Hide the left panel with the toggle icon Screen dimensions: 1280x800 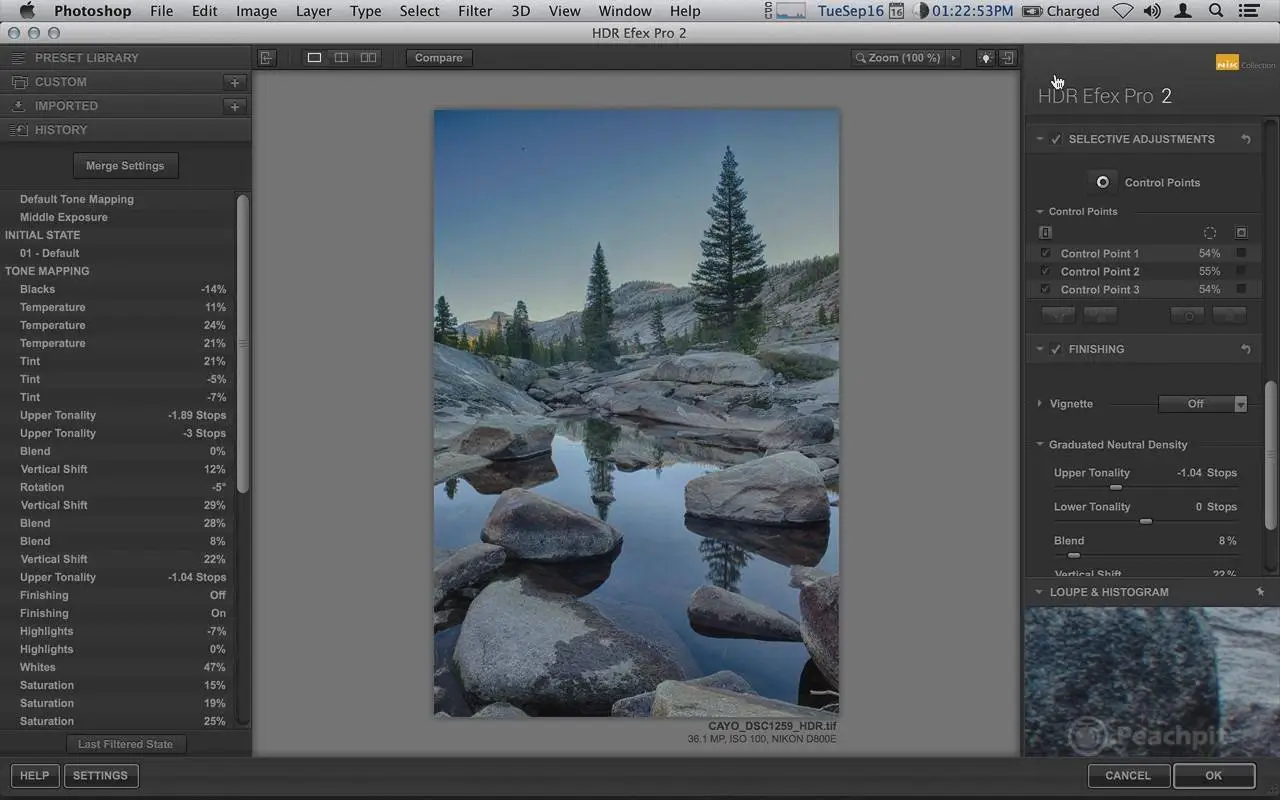pos(266,58)
